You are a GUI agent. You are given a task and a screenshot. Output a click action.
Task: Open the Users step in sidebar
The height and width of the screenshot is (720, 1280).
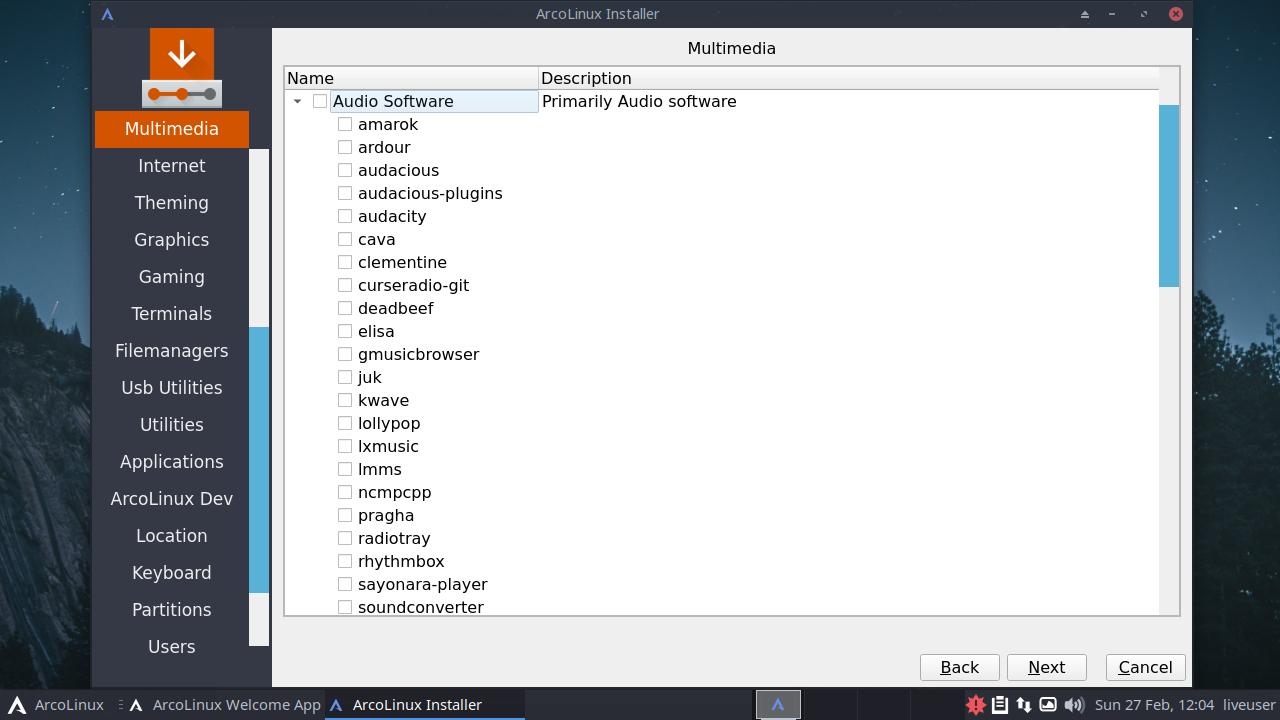coord(172,647)
